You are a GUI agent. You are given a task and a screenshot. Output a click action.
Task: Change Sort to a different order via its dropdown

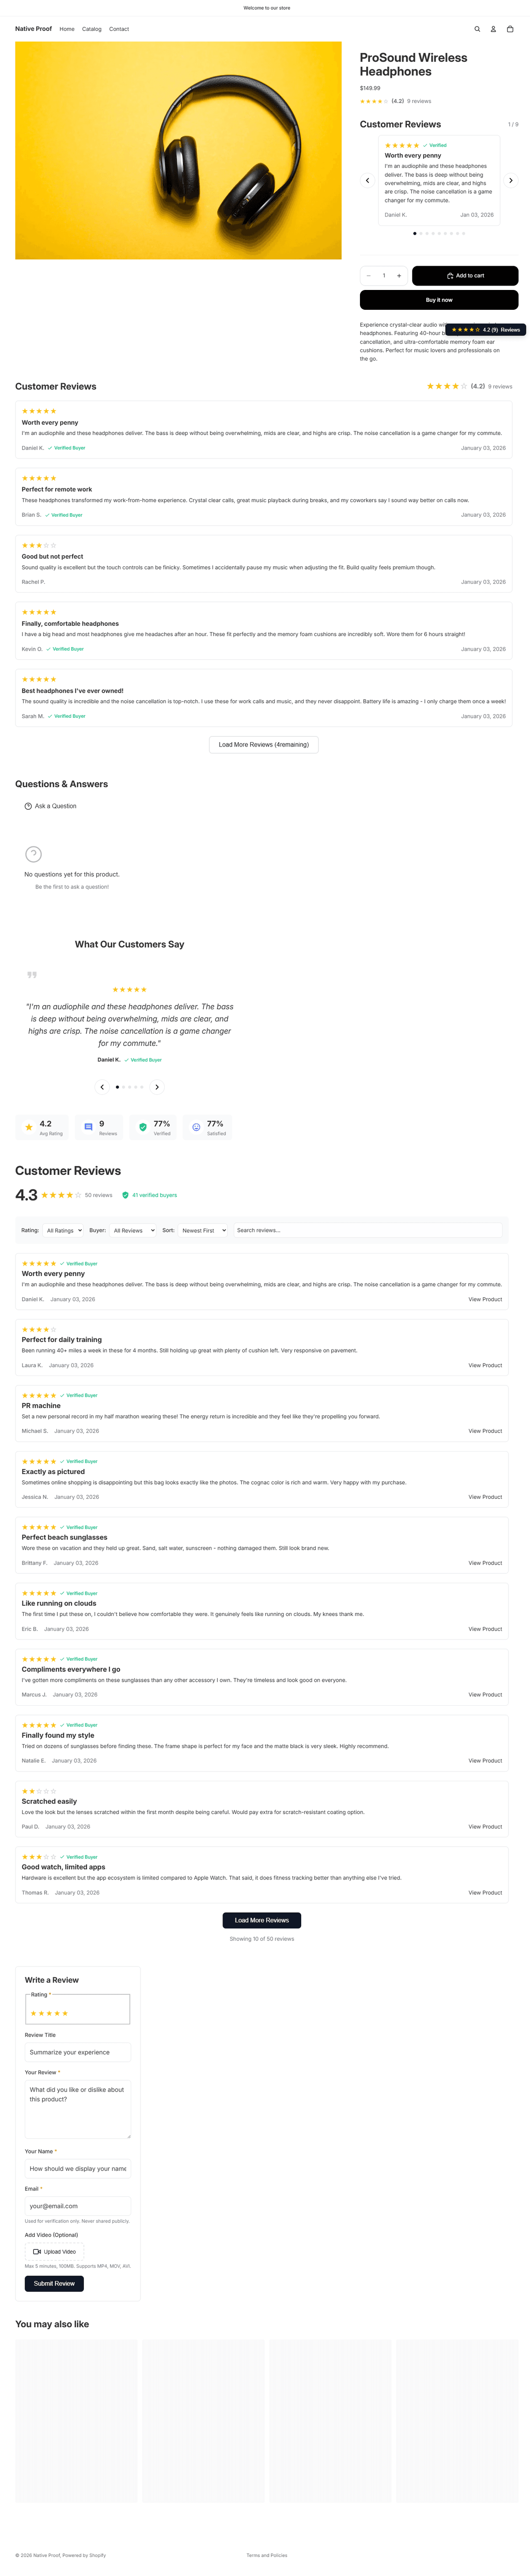203,1230
